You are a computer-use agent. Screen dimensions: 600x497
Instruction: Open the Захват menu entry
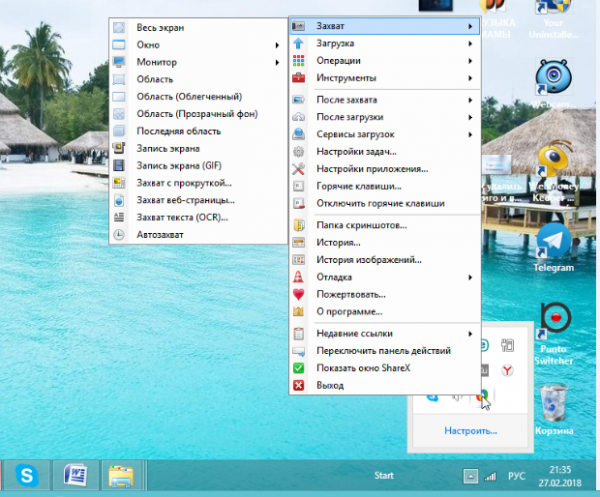click(x=384, y=26)
